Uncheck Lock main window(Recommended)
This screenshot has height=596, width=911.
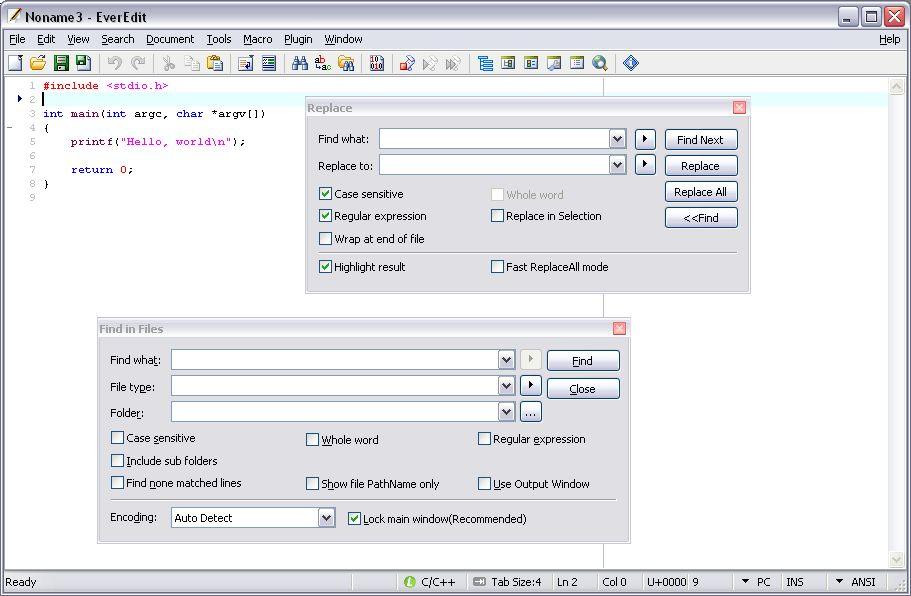pyautogui.click(x=354, y=518)
